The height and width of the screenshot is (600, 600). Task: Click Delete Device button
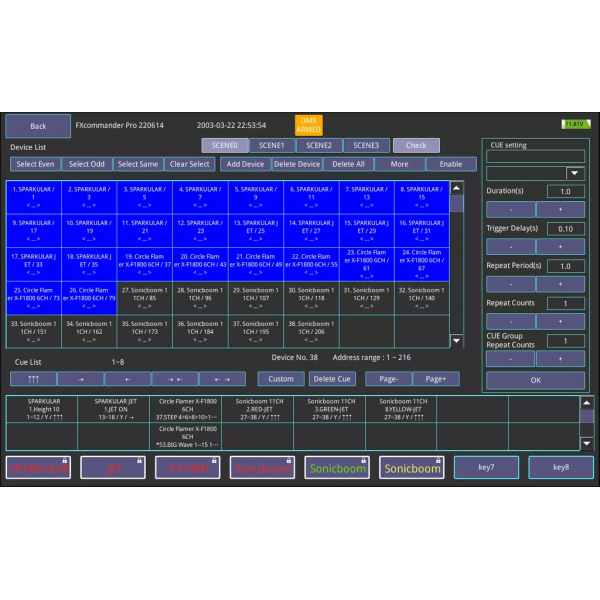[297, 164]
